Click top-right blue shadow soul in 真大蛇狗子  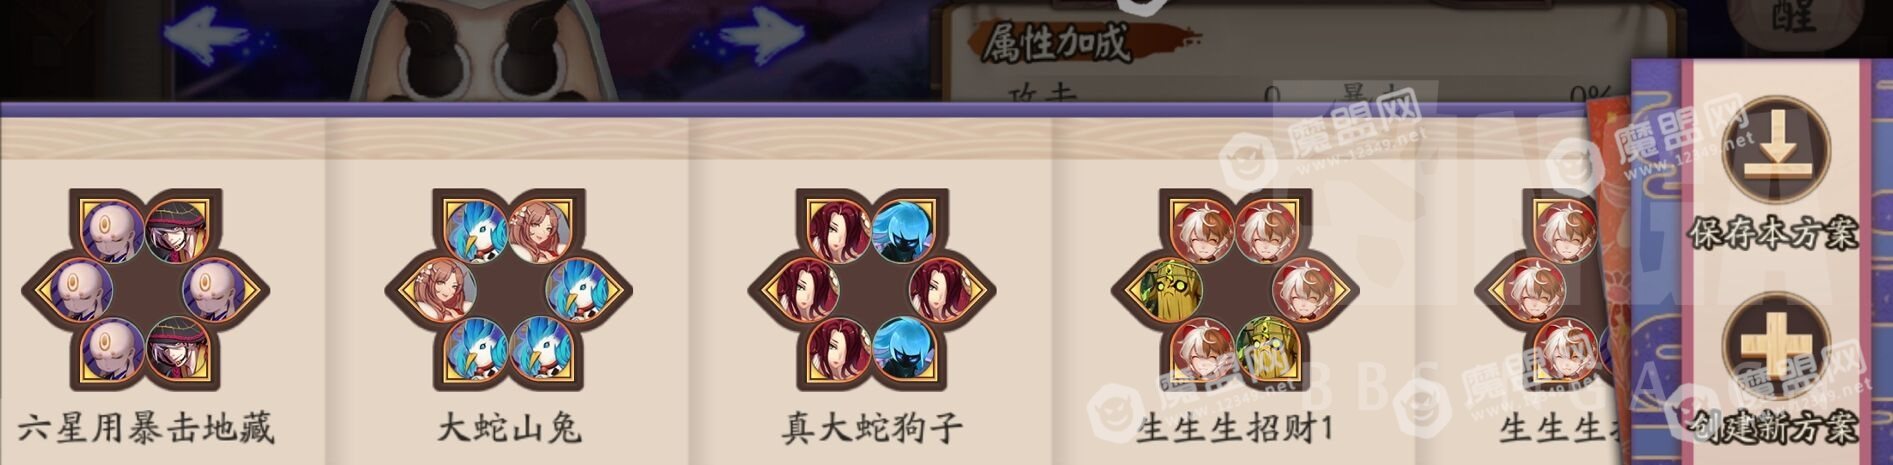click(x=904, y=231)
